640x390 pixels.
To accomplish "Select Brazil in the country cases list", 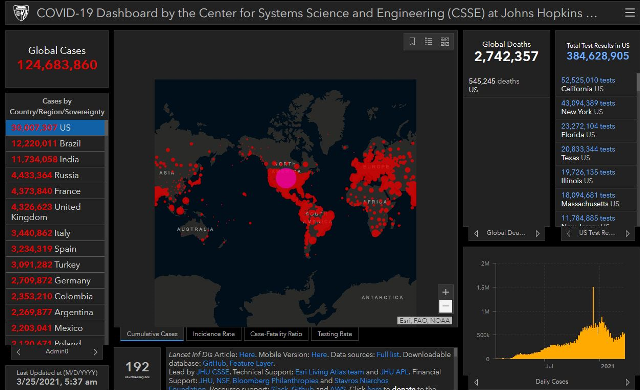I will click(55, 144).
